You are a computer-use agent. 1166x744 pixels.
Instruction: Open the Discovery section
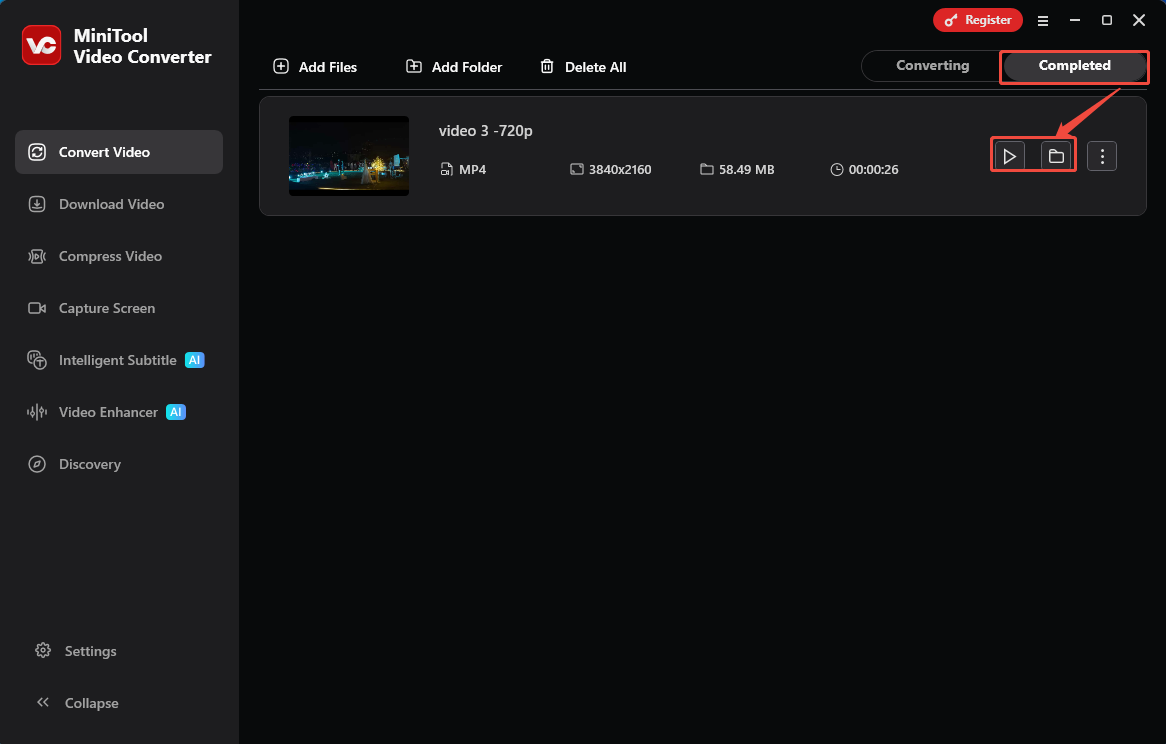119,465
